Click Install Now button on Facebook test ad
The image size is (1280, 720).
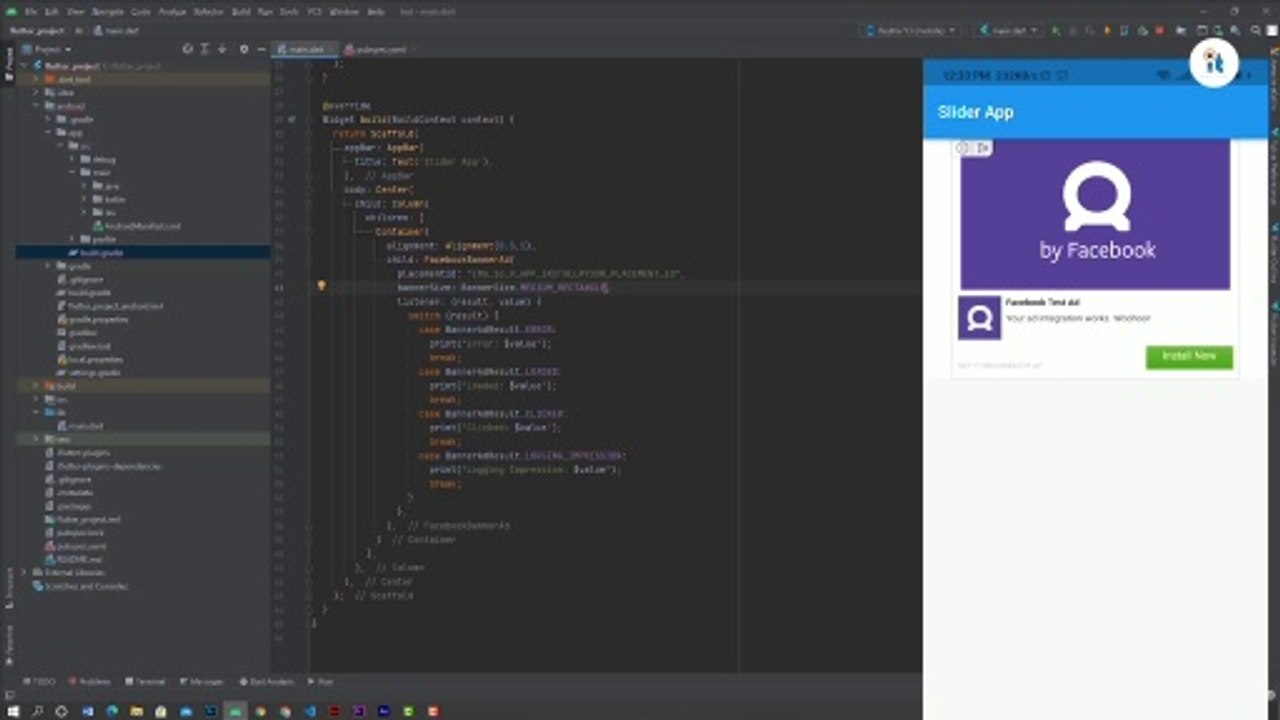(x=1189, y=356)
